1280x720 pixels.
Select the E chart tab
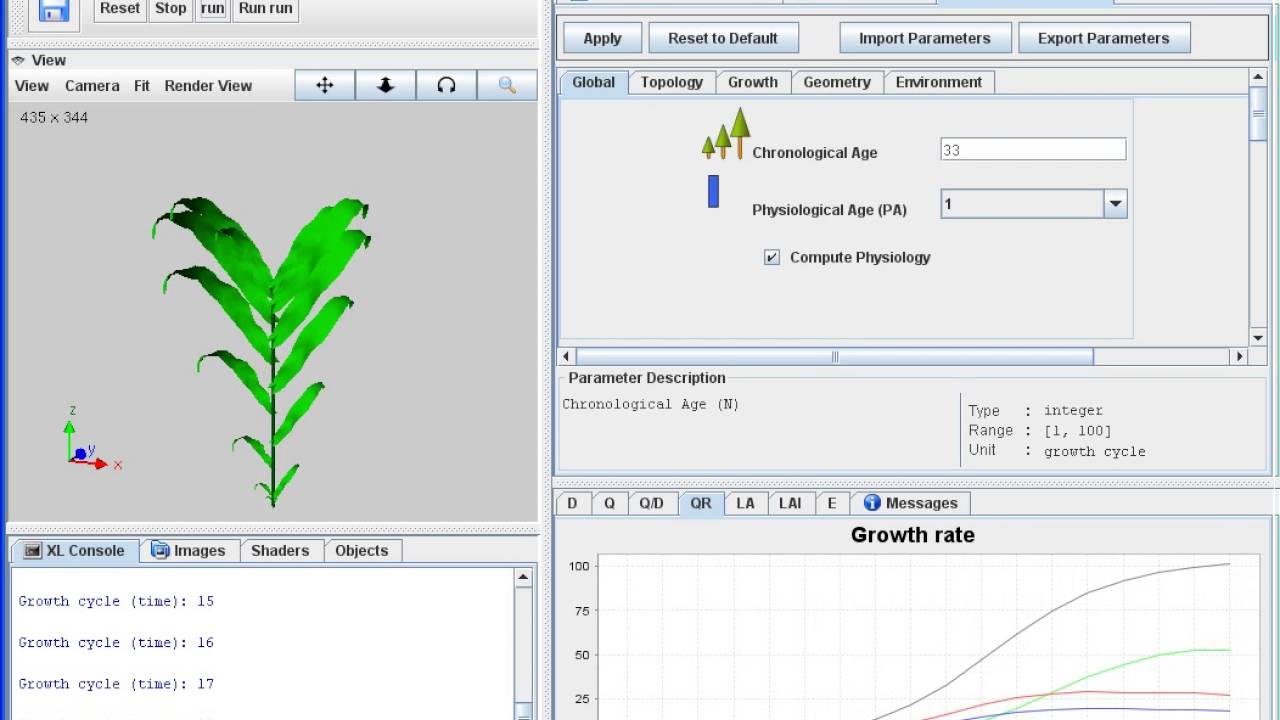[x=832, y=503]
